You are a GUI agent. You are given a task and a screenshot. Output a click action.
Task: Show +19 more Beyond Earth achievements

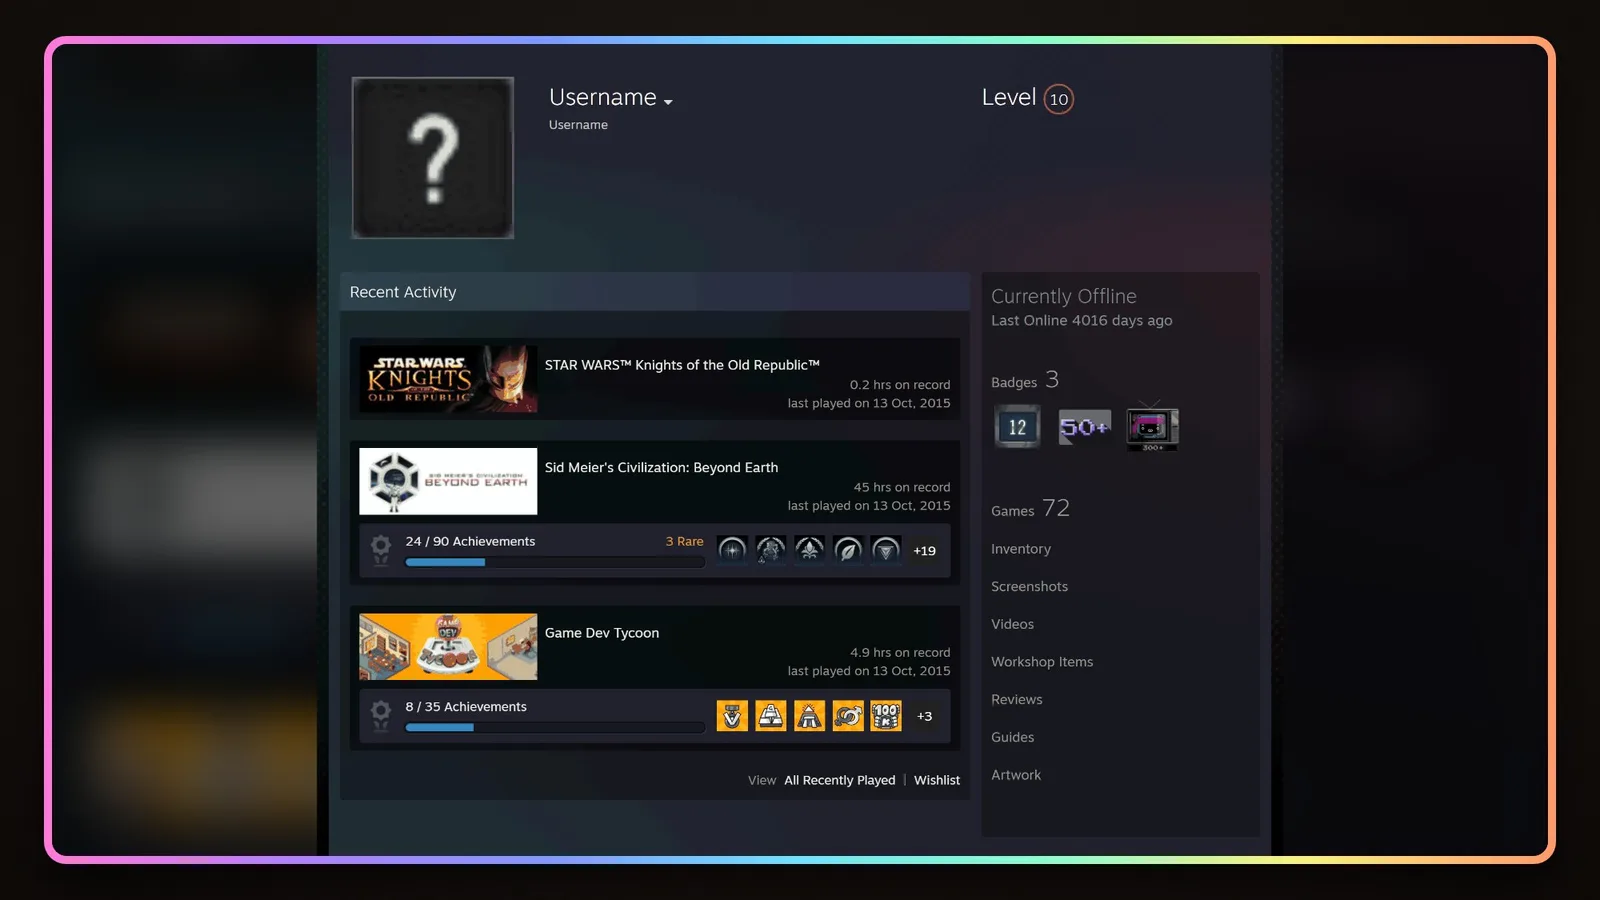[925, 551]
